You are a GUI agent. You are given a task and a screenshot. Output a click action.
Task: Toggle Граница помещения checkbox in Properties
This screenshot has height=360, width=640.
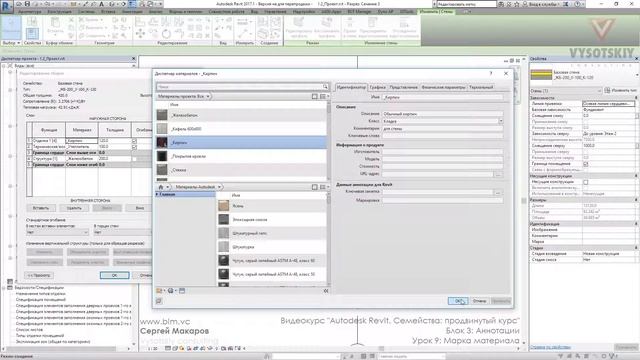click(586, 164)
